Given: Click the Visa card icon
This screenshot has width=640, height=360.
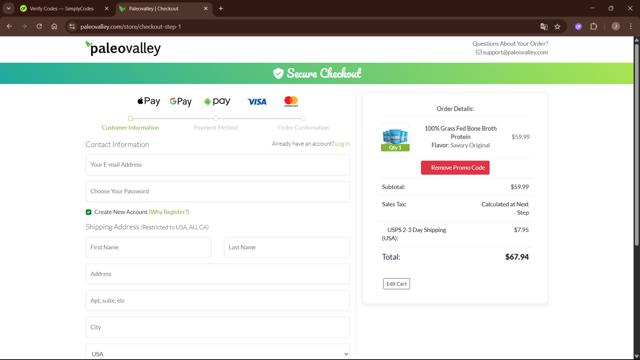Looking at the screenshot, I should [x=257, y=102].
